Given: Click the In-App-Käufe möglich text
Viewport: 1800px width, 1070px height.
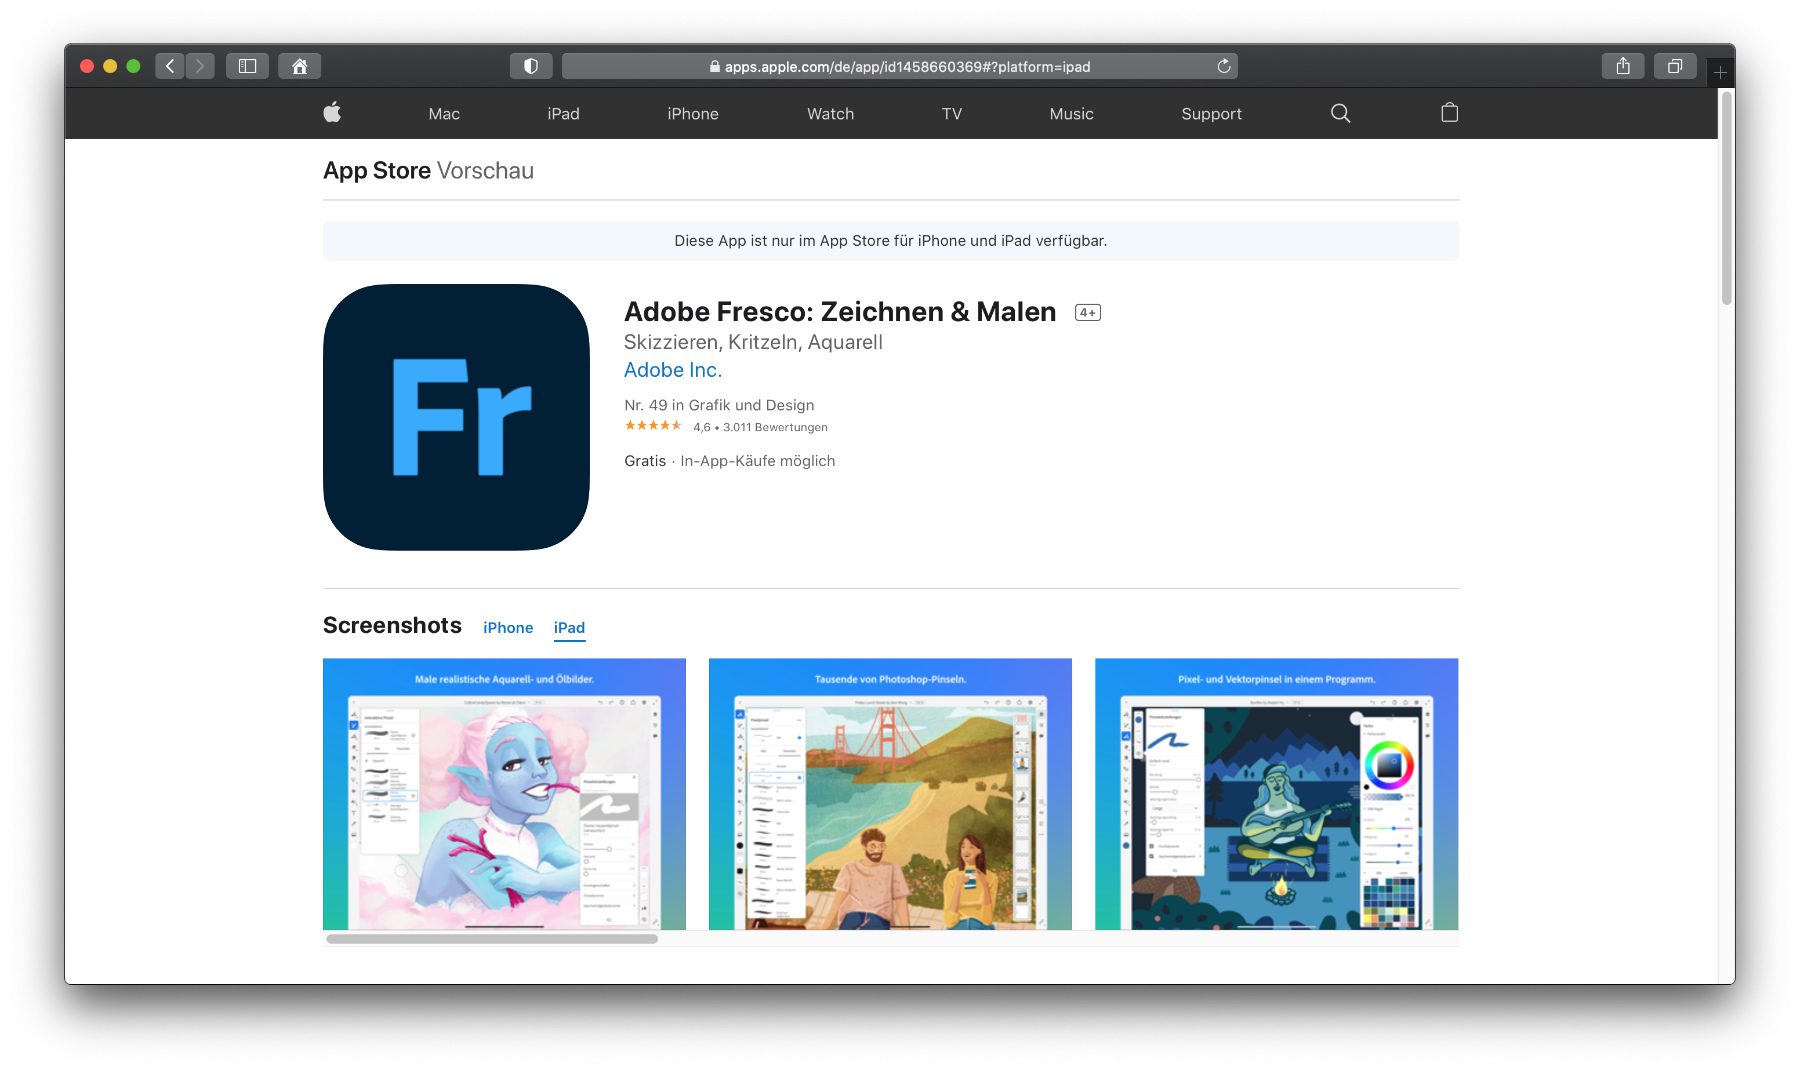Looking at the screenshot, I should [758, 461].
